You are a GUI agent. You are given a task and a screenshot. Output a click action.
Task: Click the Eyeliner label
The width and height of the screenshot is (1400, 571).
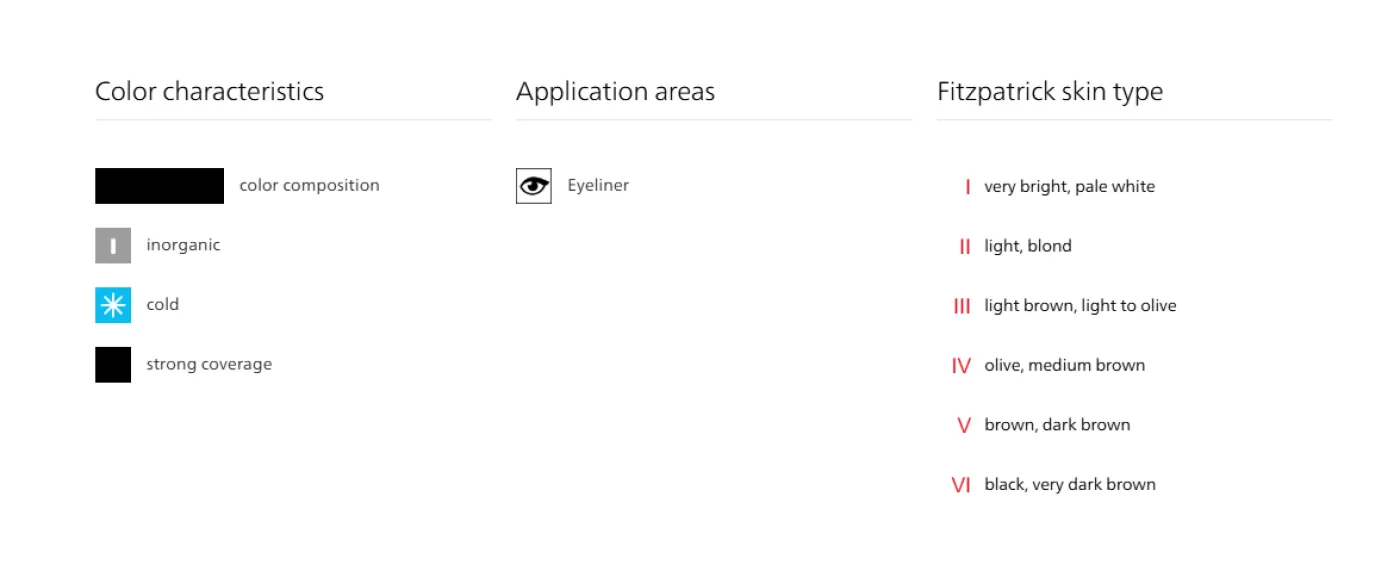coord(598,186)
